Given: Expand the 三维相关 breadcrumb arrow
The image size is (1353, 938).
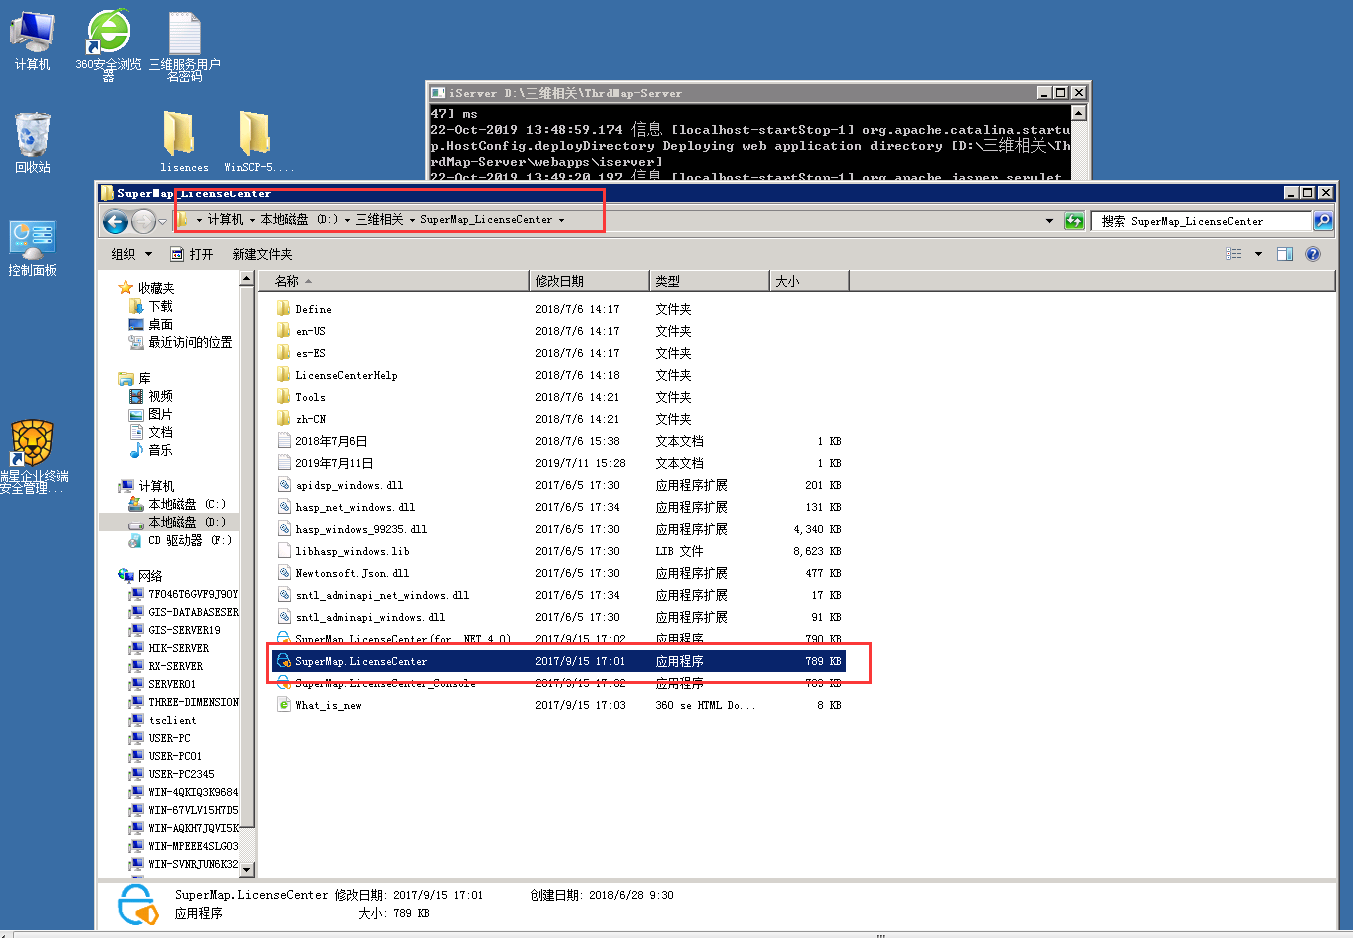Looking at the screenshot, I should [x=412, y=220].
